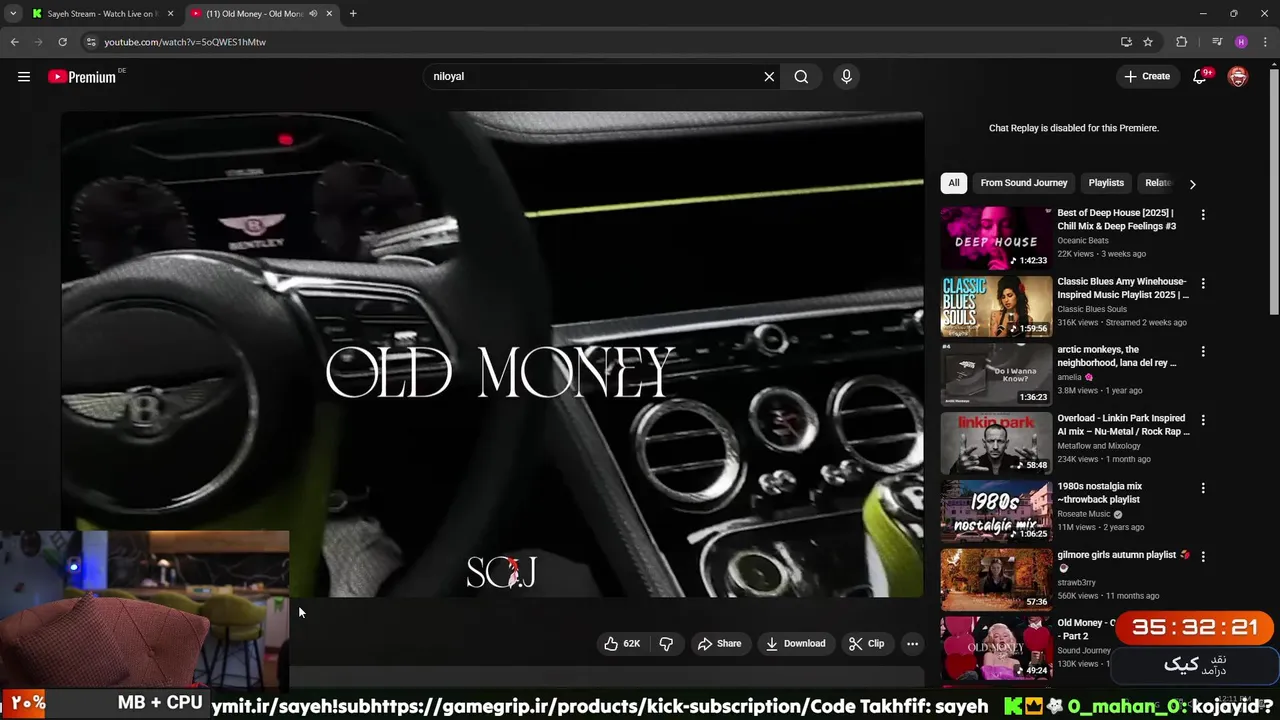
Task: Clear the search text with X icon
Action: (x=769, y=77)
